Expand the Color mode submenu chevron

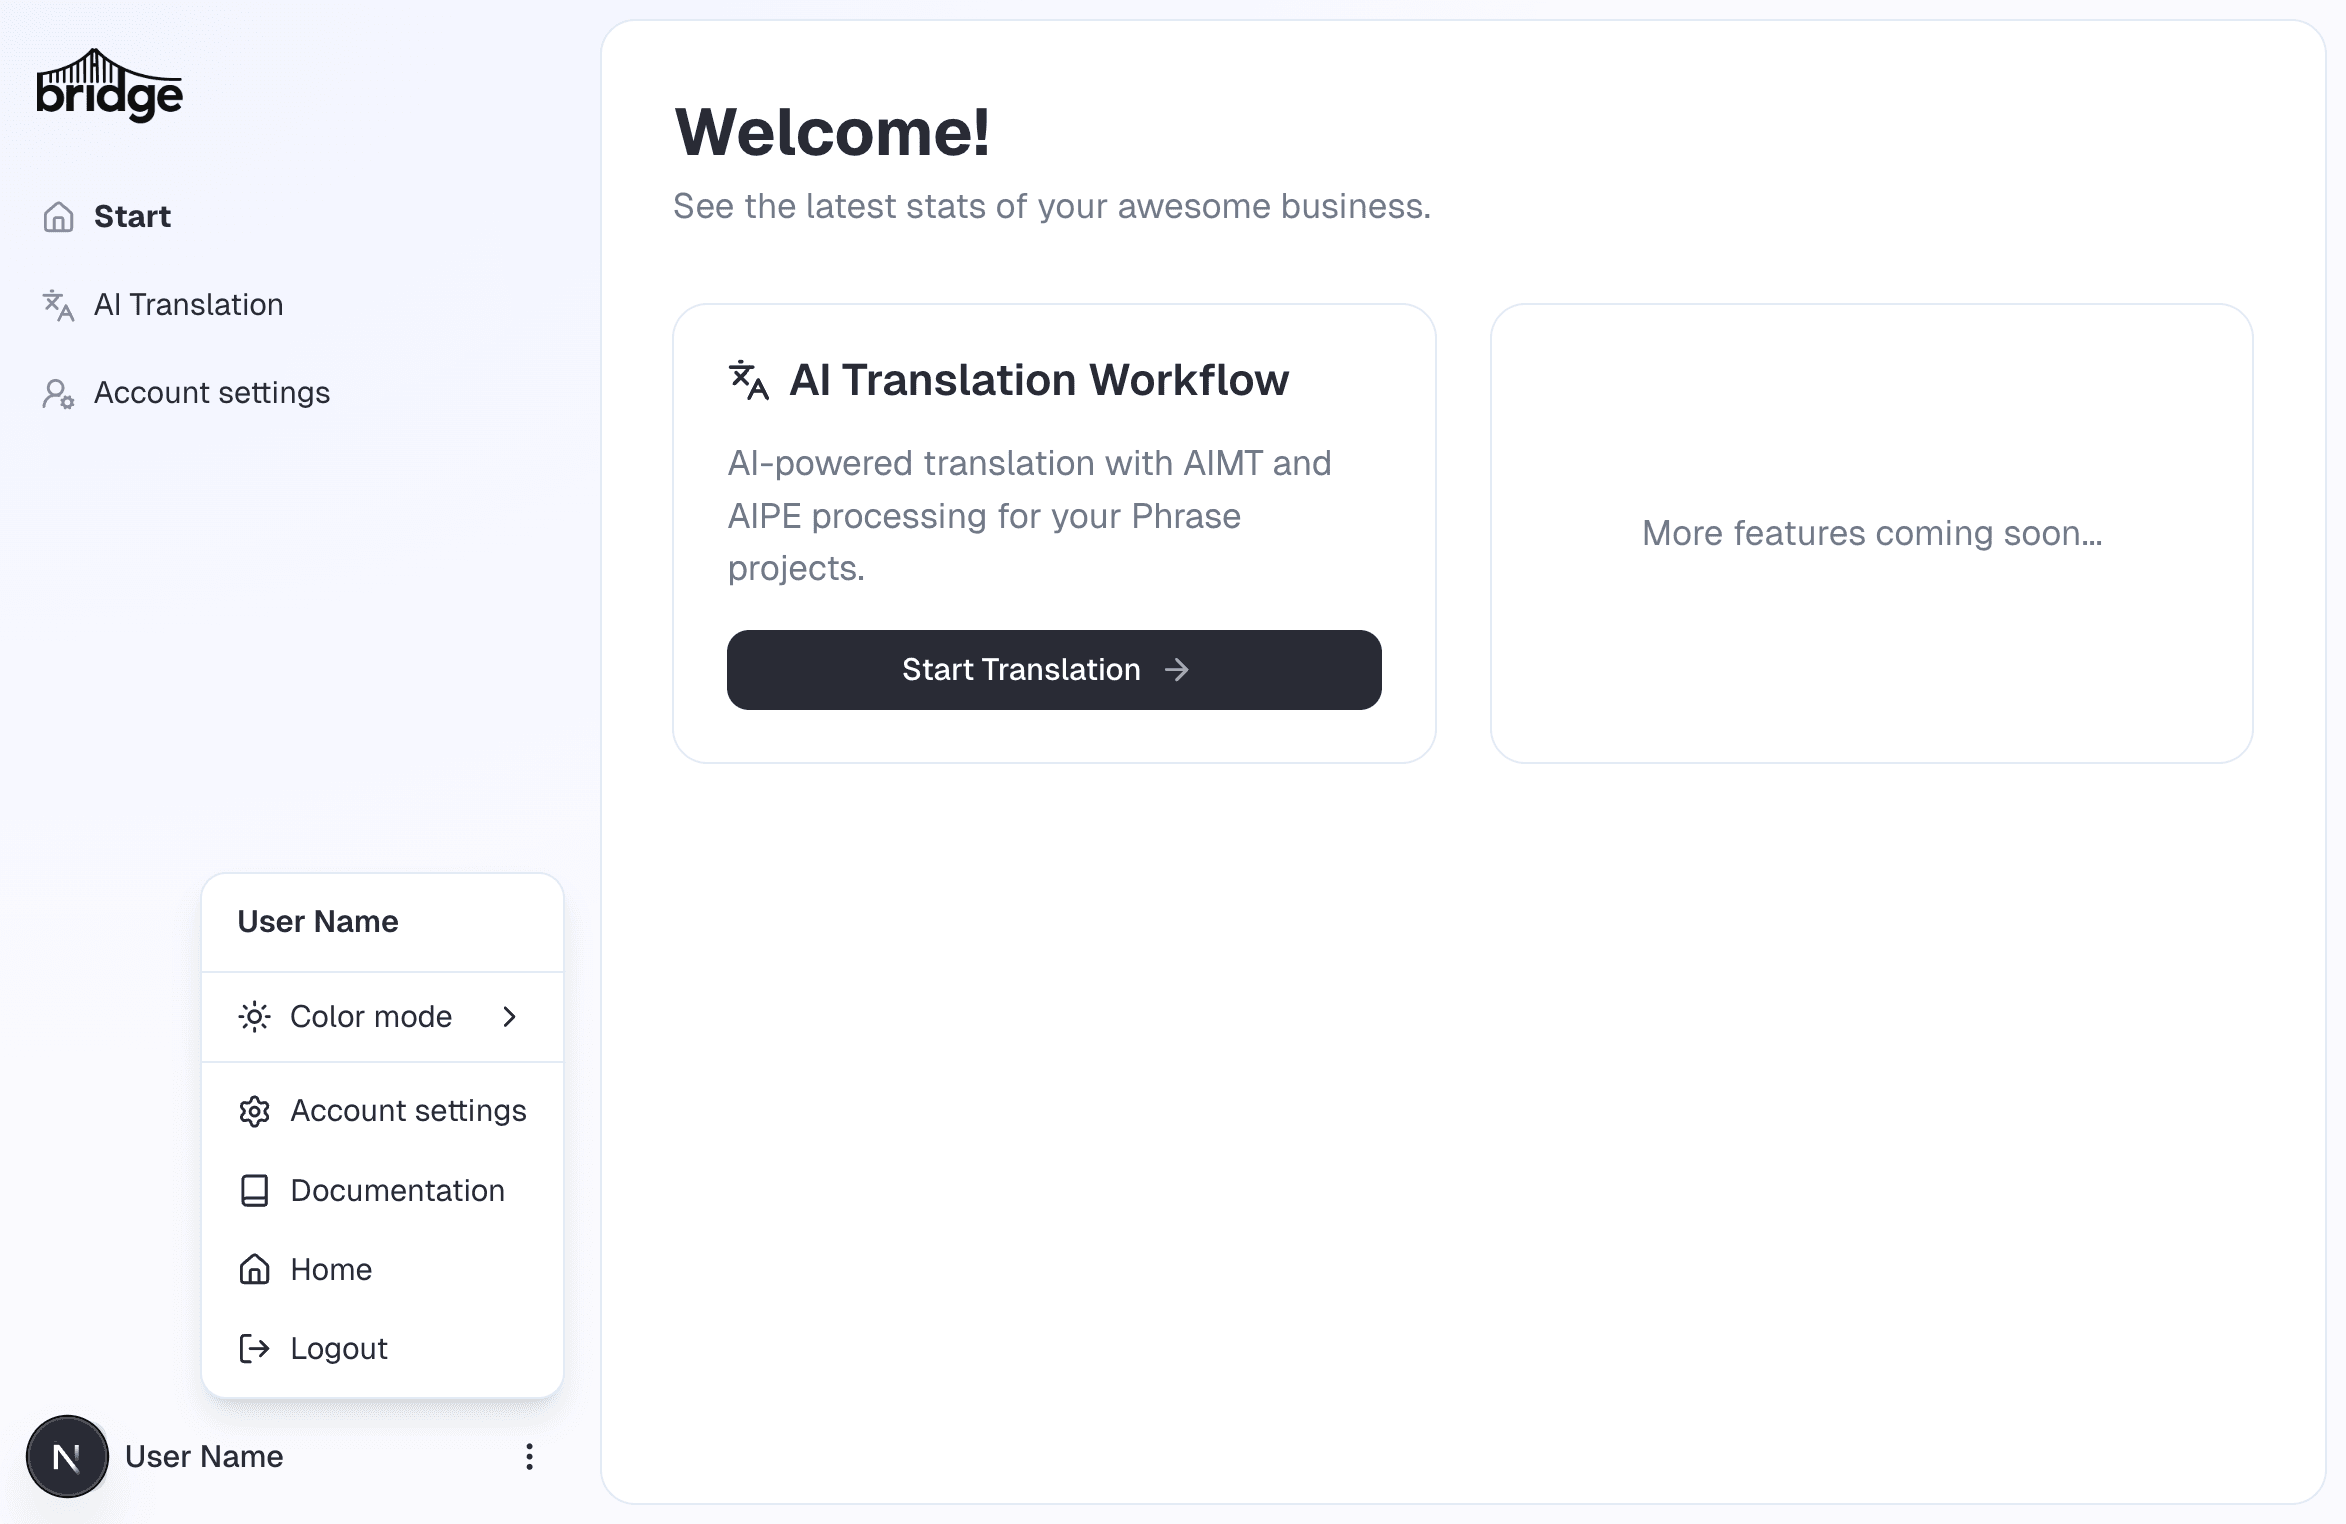pyautogui.click(x=511, y=1016)
